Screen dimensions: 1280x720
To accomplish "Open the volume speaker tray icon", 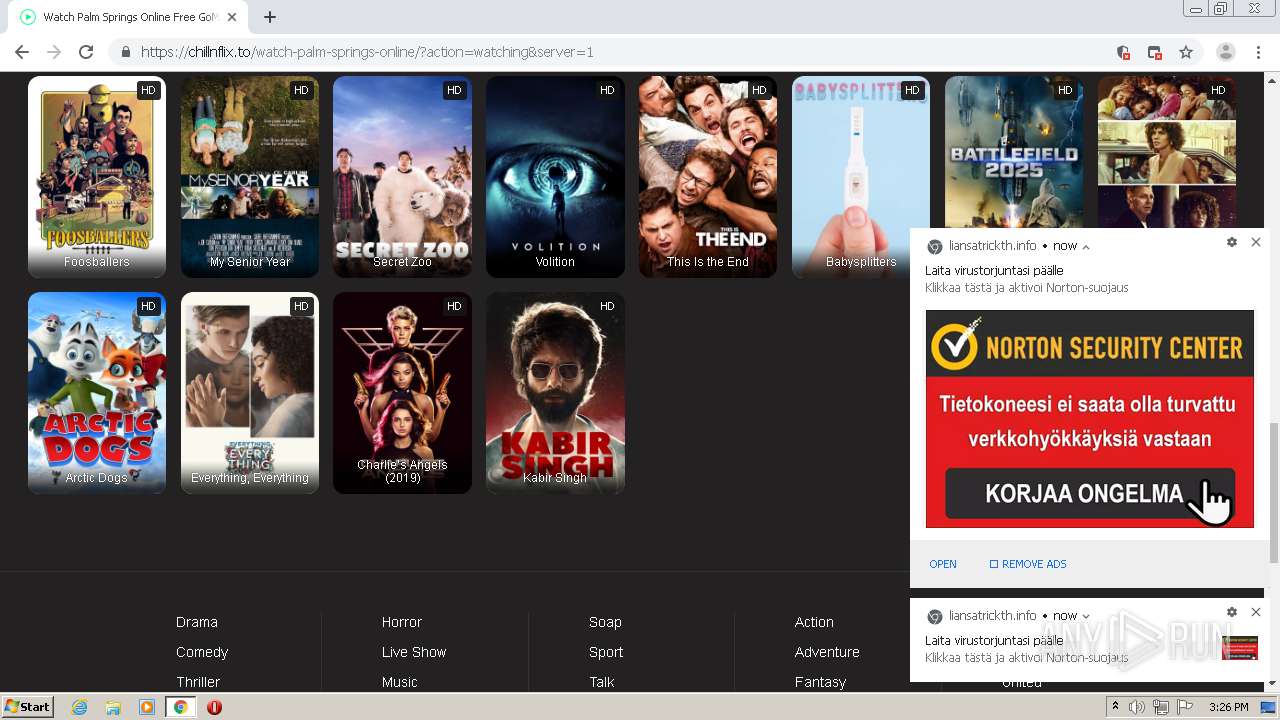I will pos(1137,707).
